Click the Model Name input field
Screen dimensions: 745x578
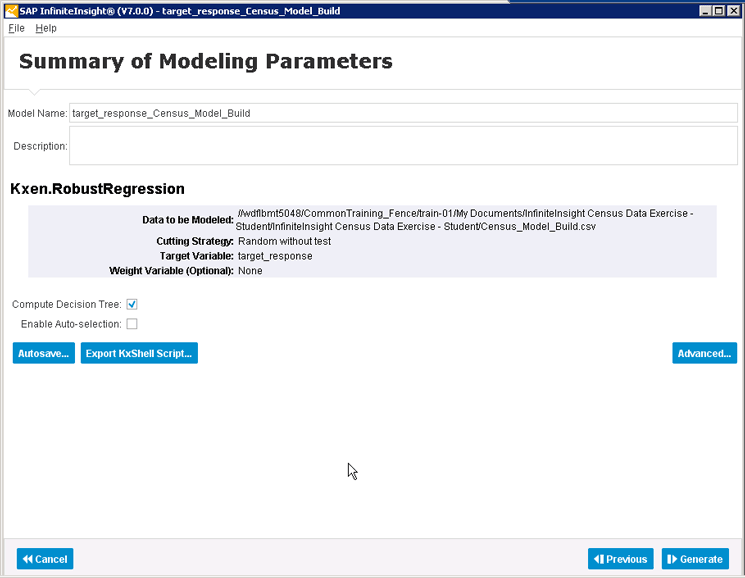403,113
